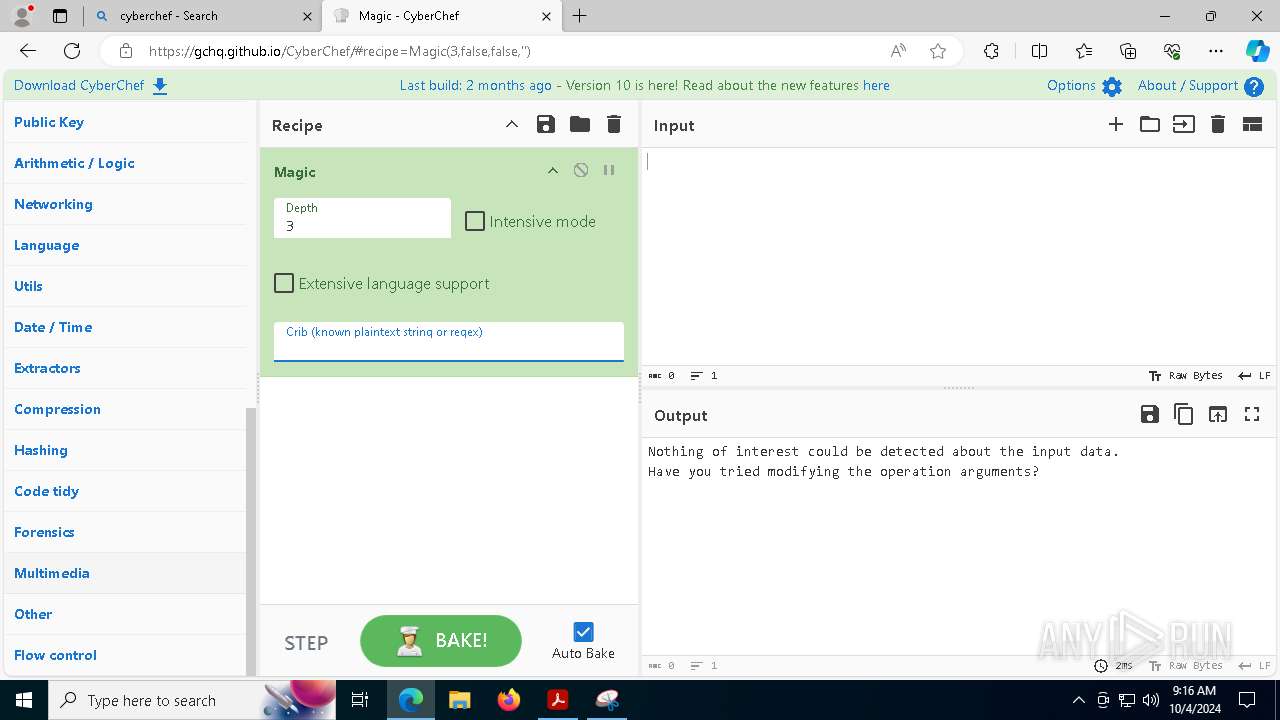Viewport: 1280px width, 720px height.
Task: Expand Utils operations category
Action: 125,286
